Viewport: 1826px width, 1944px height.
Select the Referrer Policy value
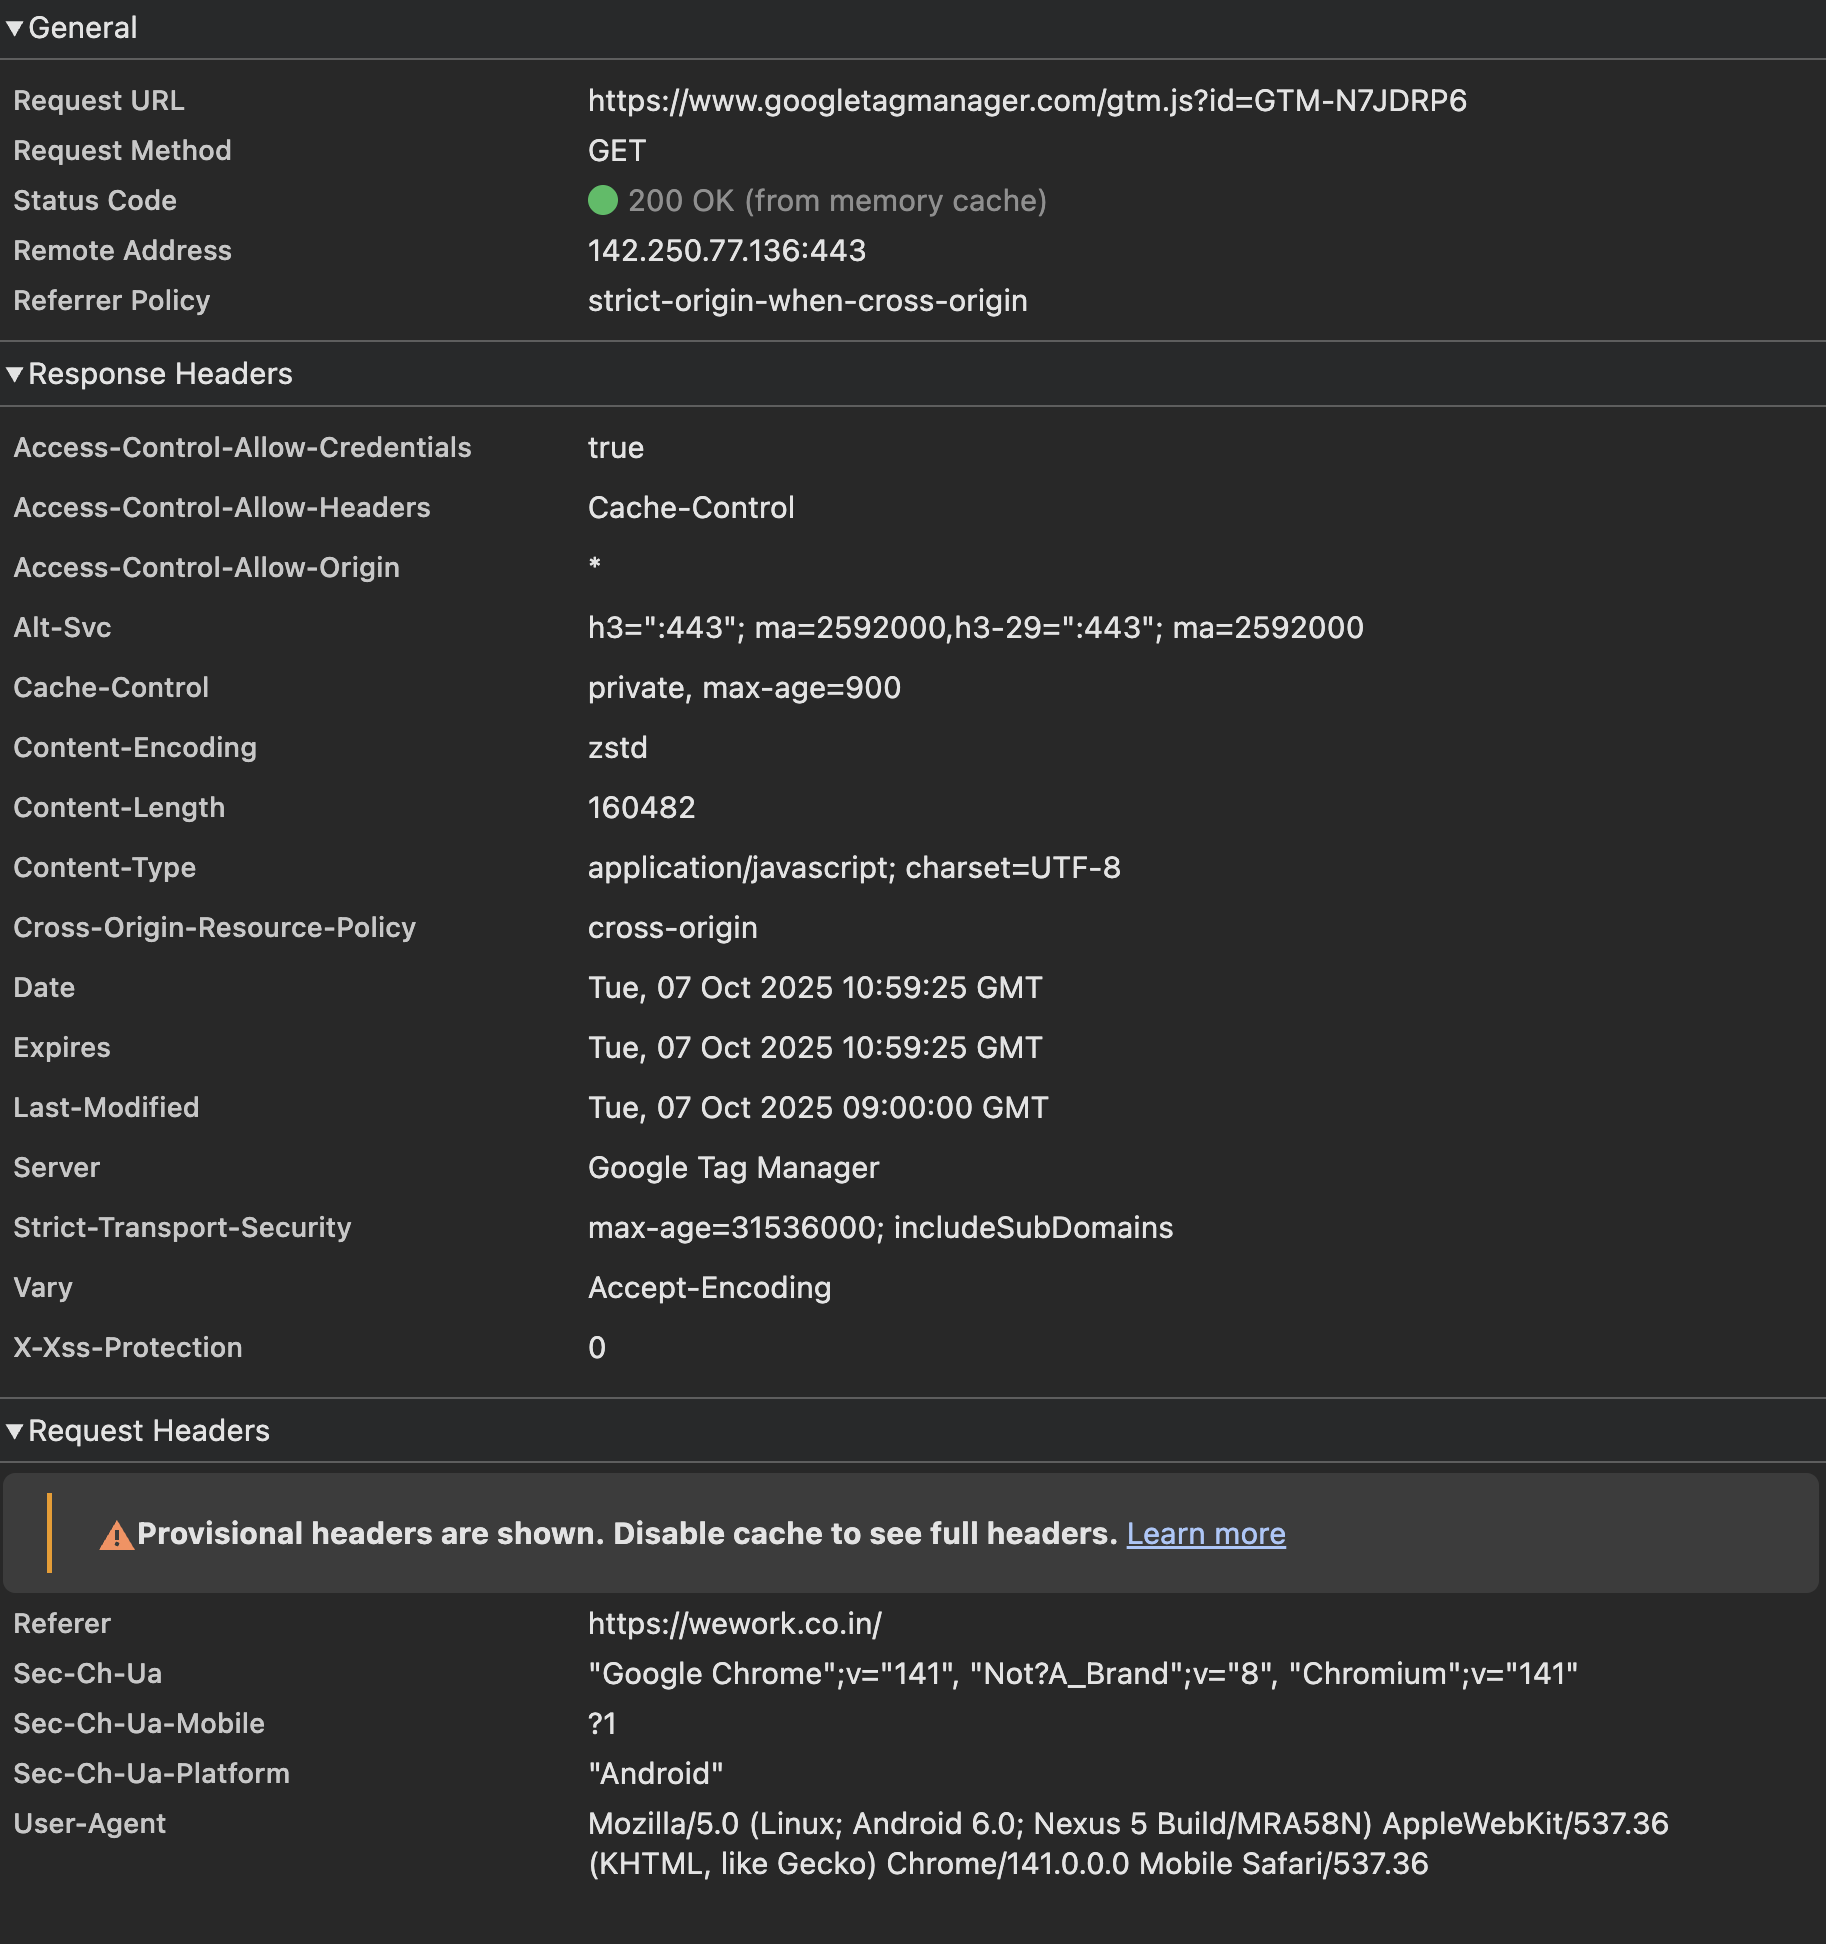(807, 301)
